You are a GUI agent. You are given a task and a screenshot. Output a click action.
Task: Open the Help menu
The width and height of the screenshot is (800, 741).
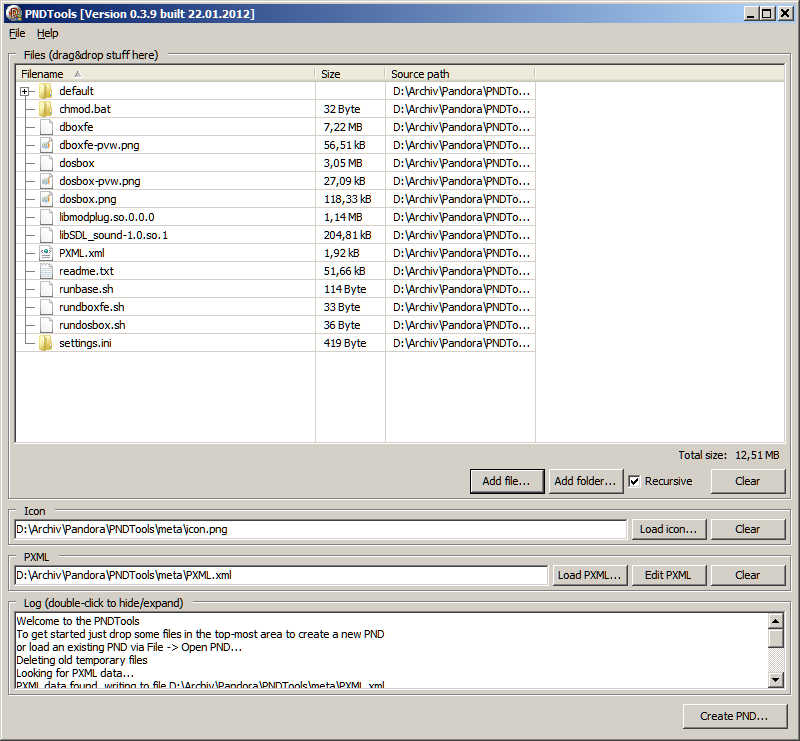tap(48, 33)
